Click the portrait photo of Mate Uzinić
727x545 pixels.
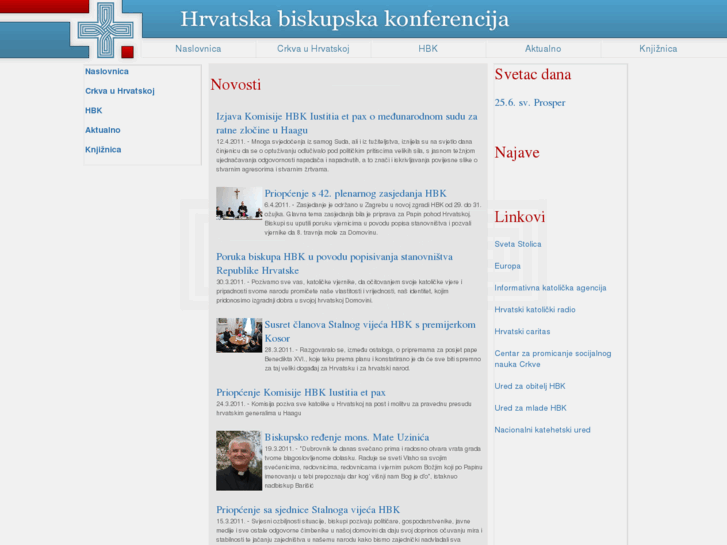click(x=239, y=461)
